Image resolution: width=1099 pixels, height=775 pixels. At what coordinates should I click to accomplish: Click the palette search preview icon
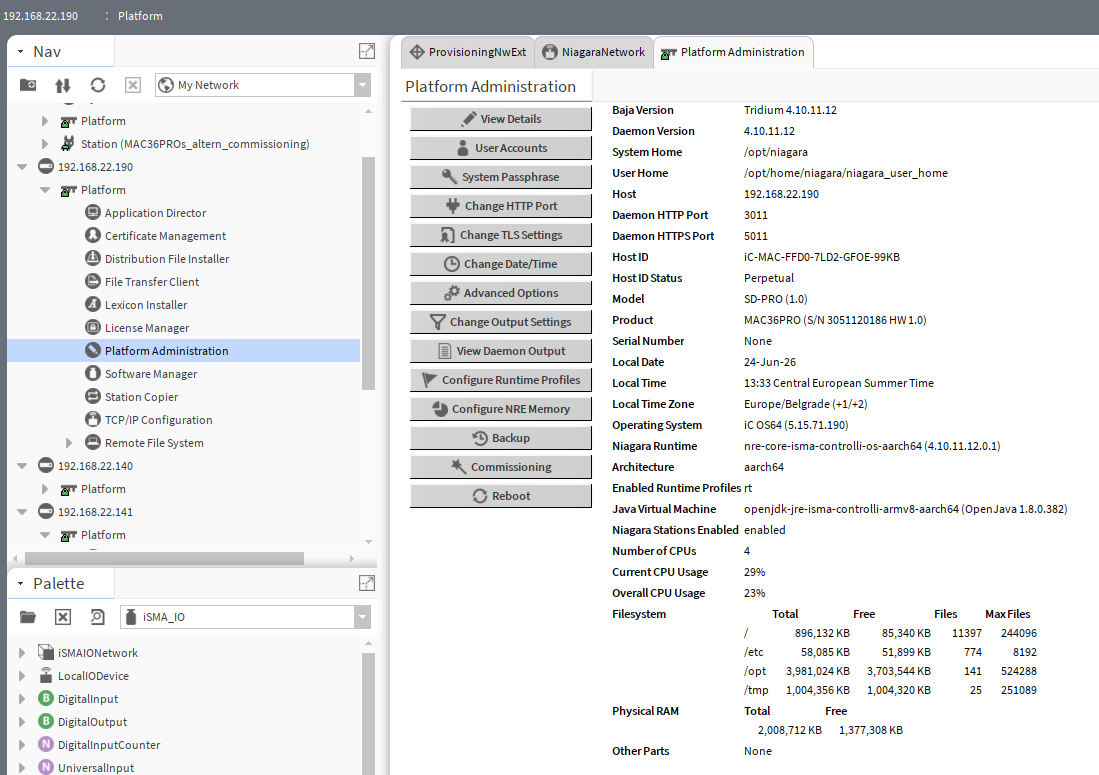97,617
